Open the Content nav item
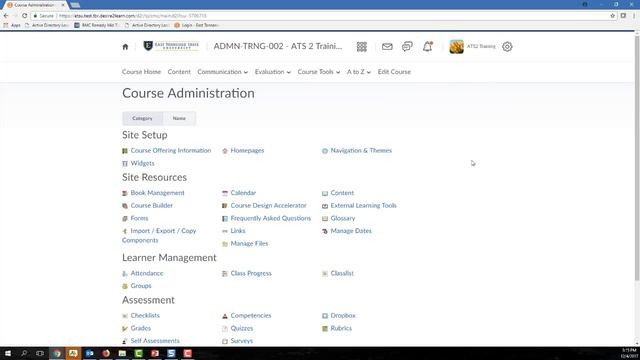 click(179, 72)
